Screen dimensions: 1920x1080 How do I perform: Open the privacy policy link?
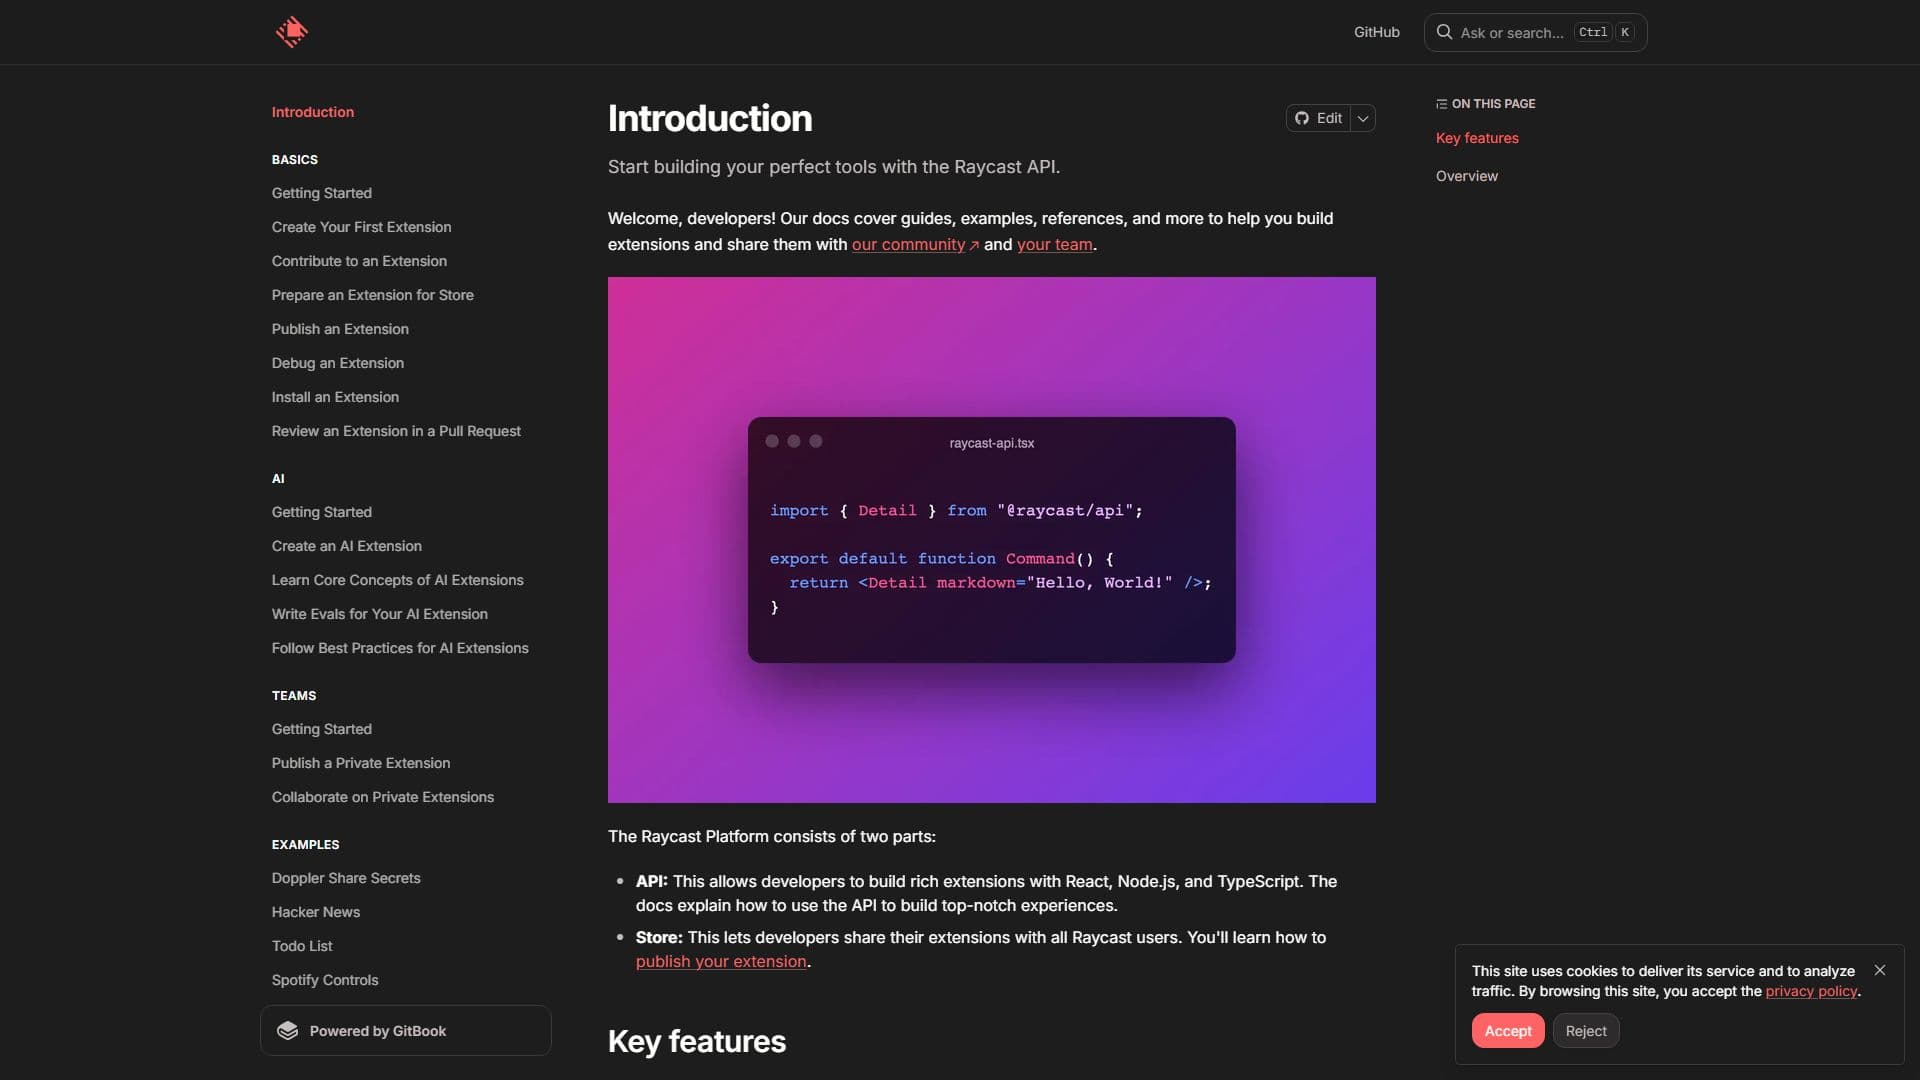[1811, 991]
